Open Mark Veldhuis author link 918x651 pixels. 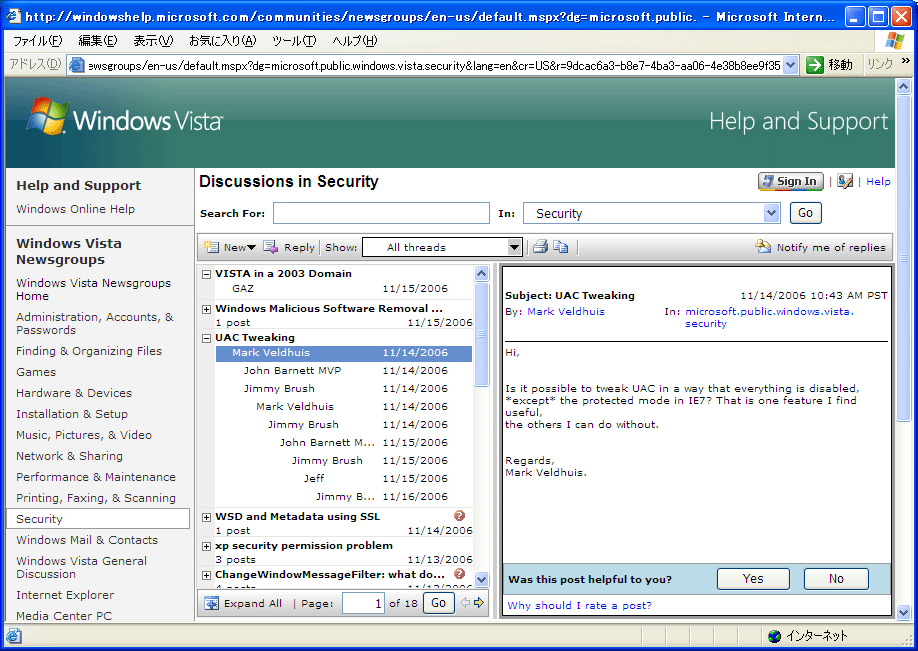566,311
